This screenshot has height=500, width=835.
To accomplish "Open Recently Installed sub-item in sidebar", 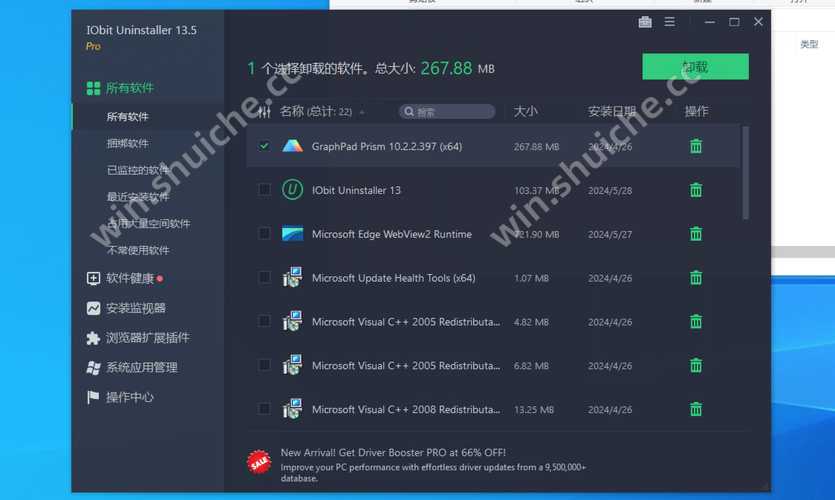I will (138, 196).
